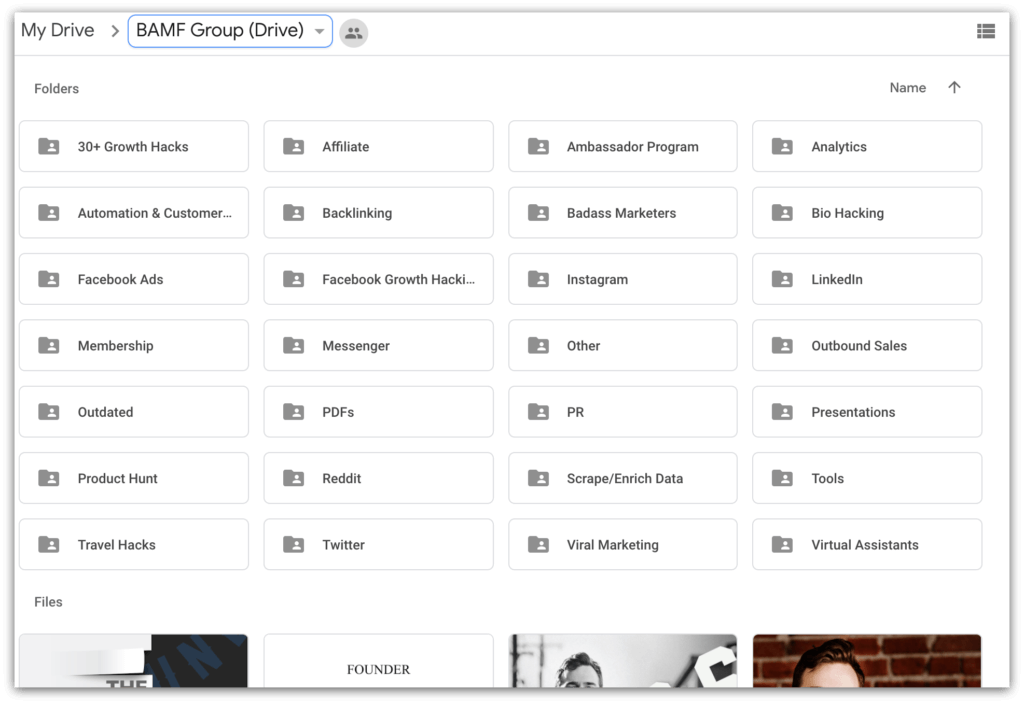The height and width of the screenshot is (704, 1024).
Task: Select the Virtual Assistants folder name
Action: tap(865, 545)
